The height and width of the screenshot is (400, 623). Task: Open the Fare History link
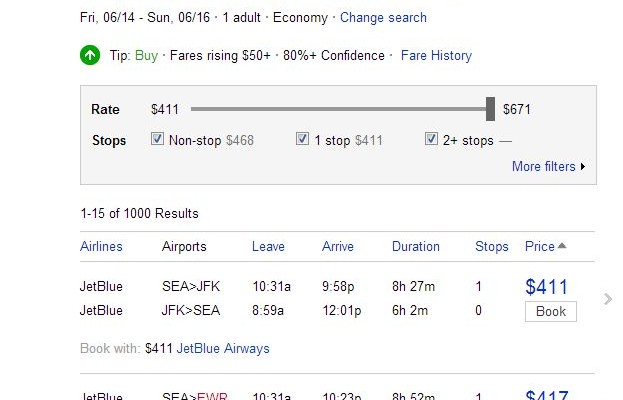436,56
